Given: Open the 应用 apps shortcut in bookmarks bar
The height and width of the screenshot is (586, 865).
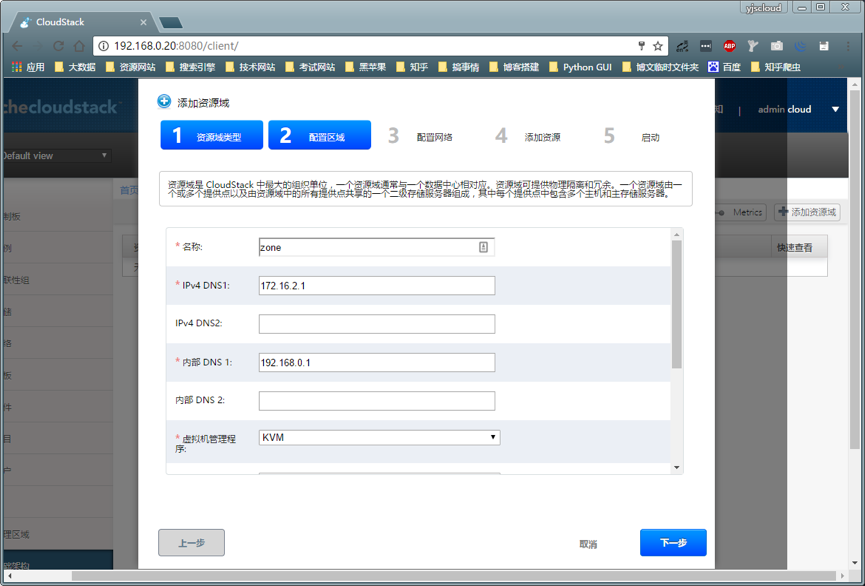Looking at the screenshot, I should (x=28, y=67).
